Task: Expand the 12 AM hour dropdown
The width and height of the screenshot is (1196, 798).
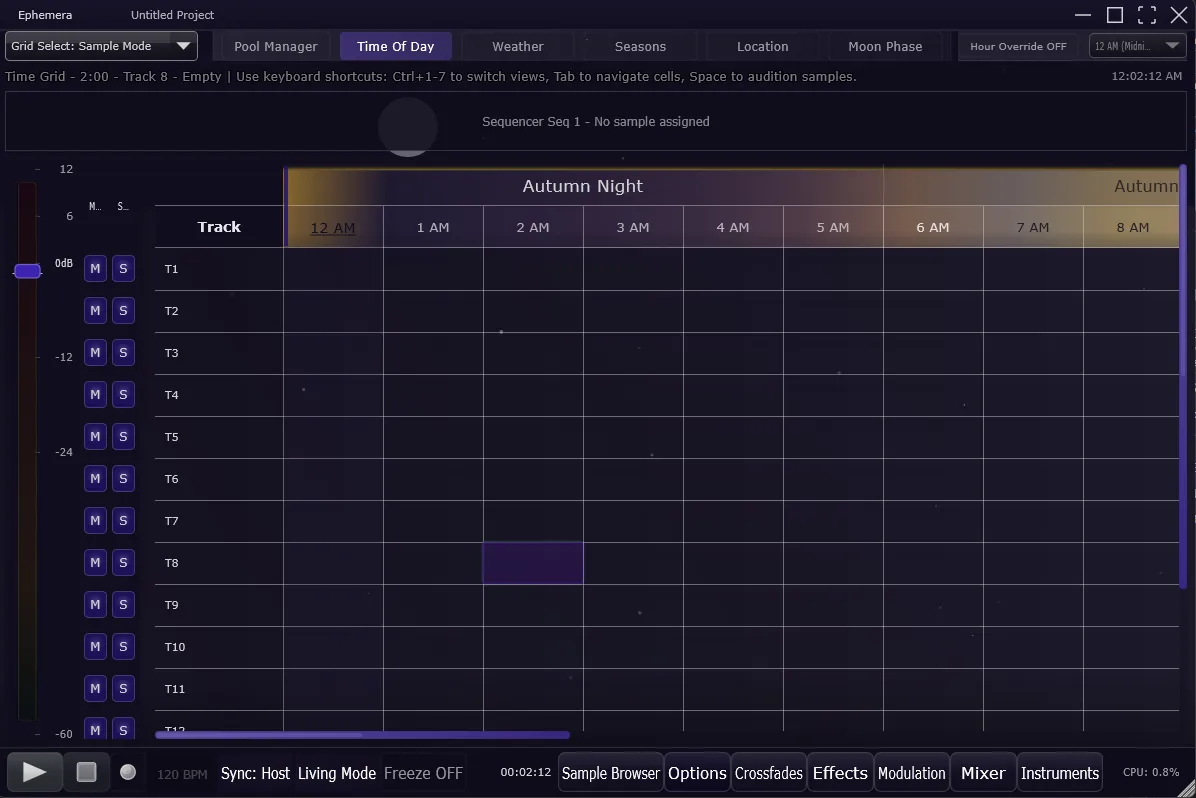Action: (1137, 46)
